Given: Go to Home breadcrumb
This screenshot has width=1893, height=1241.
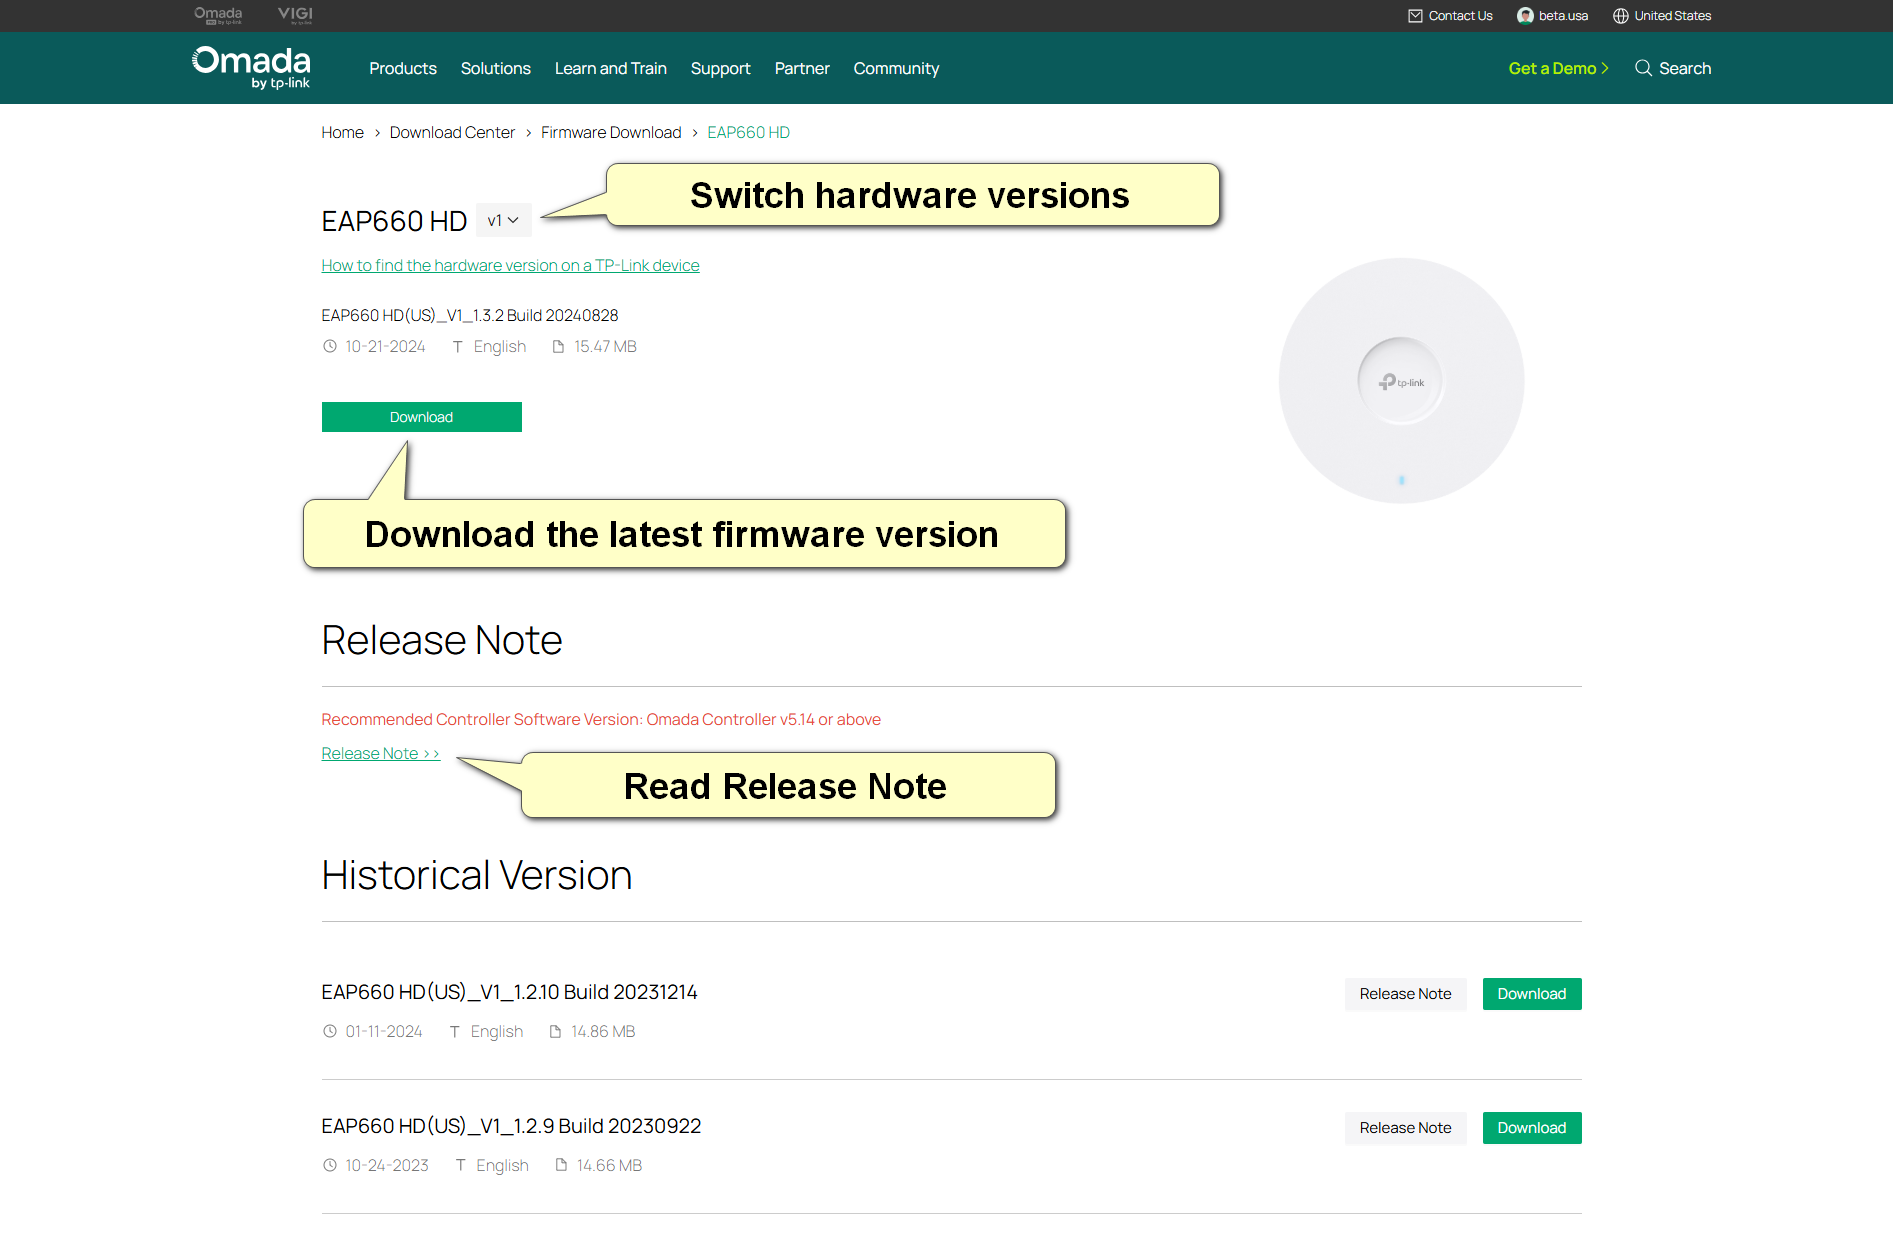Looking at the screenshot, I should 342,132.
